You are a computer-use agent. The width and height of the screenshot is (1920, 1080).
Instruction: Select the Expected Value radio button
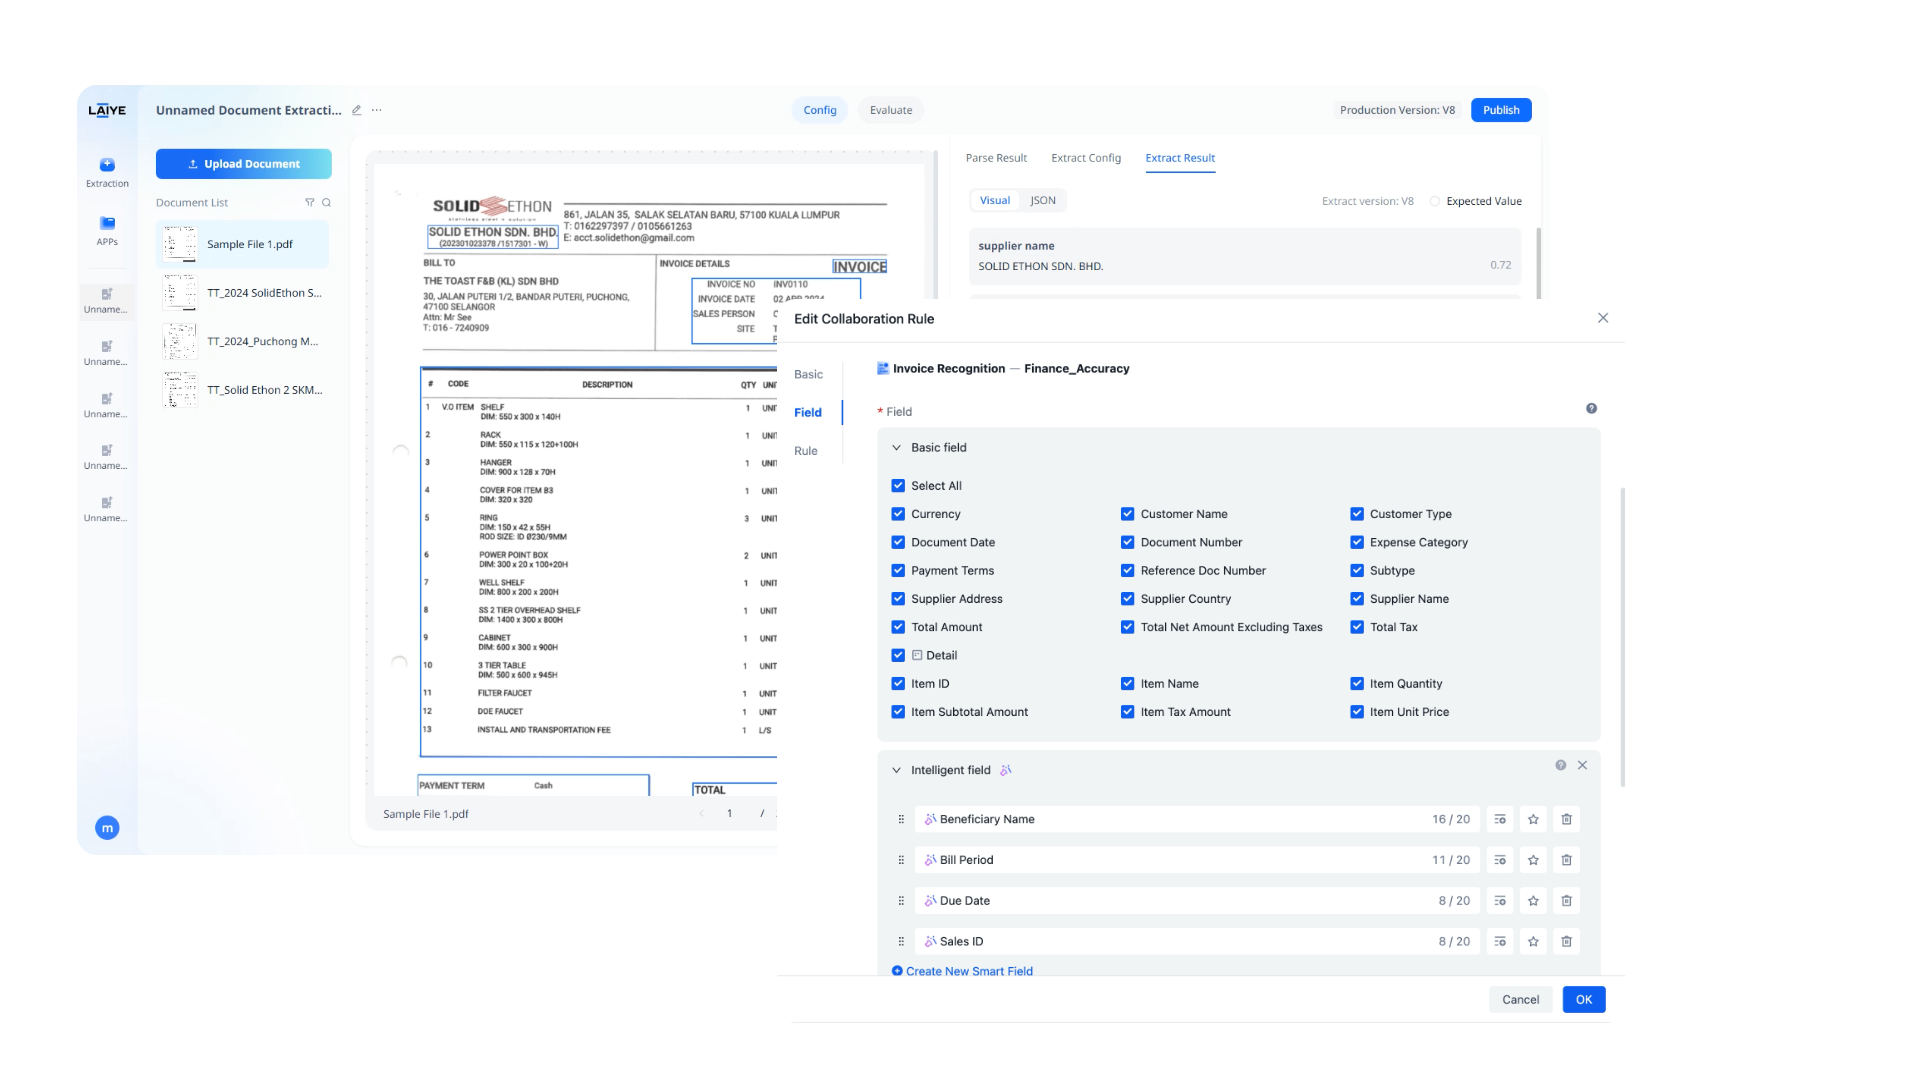1435,201
